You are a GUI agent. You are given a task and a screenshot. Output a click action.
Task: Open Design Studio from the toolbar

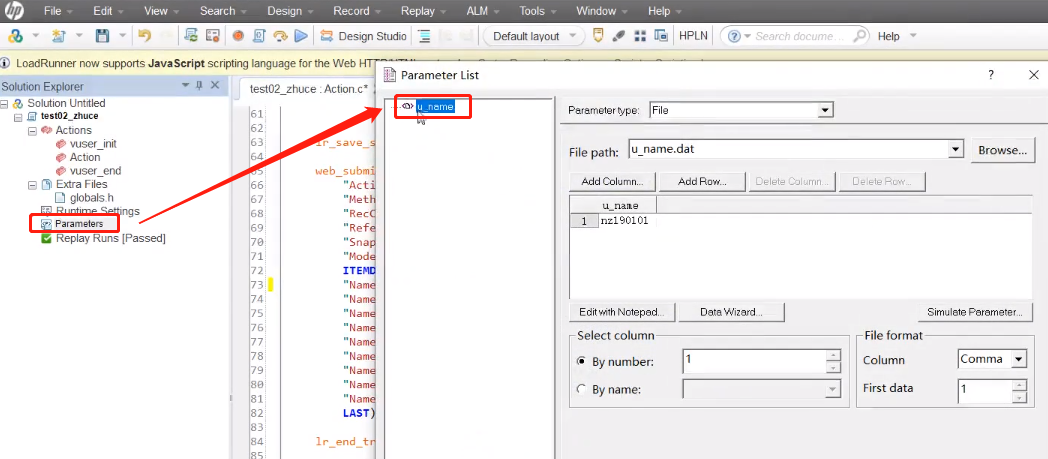[x=363, y=36]
